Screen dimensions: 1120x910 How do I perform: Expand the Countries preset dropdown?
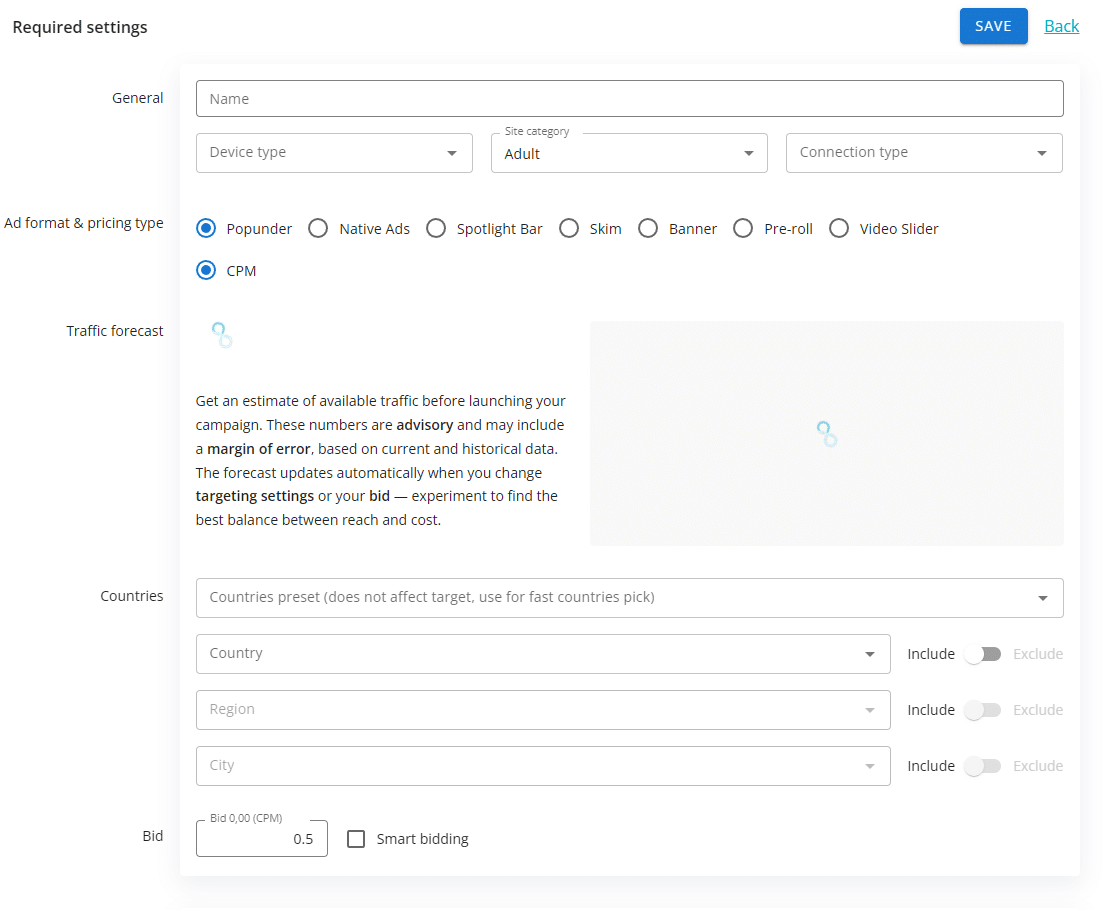[x=629, y=598]
